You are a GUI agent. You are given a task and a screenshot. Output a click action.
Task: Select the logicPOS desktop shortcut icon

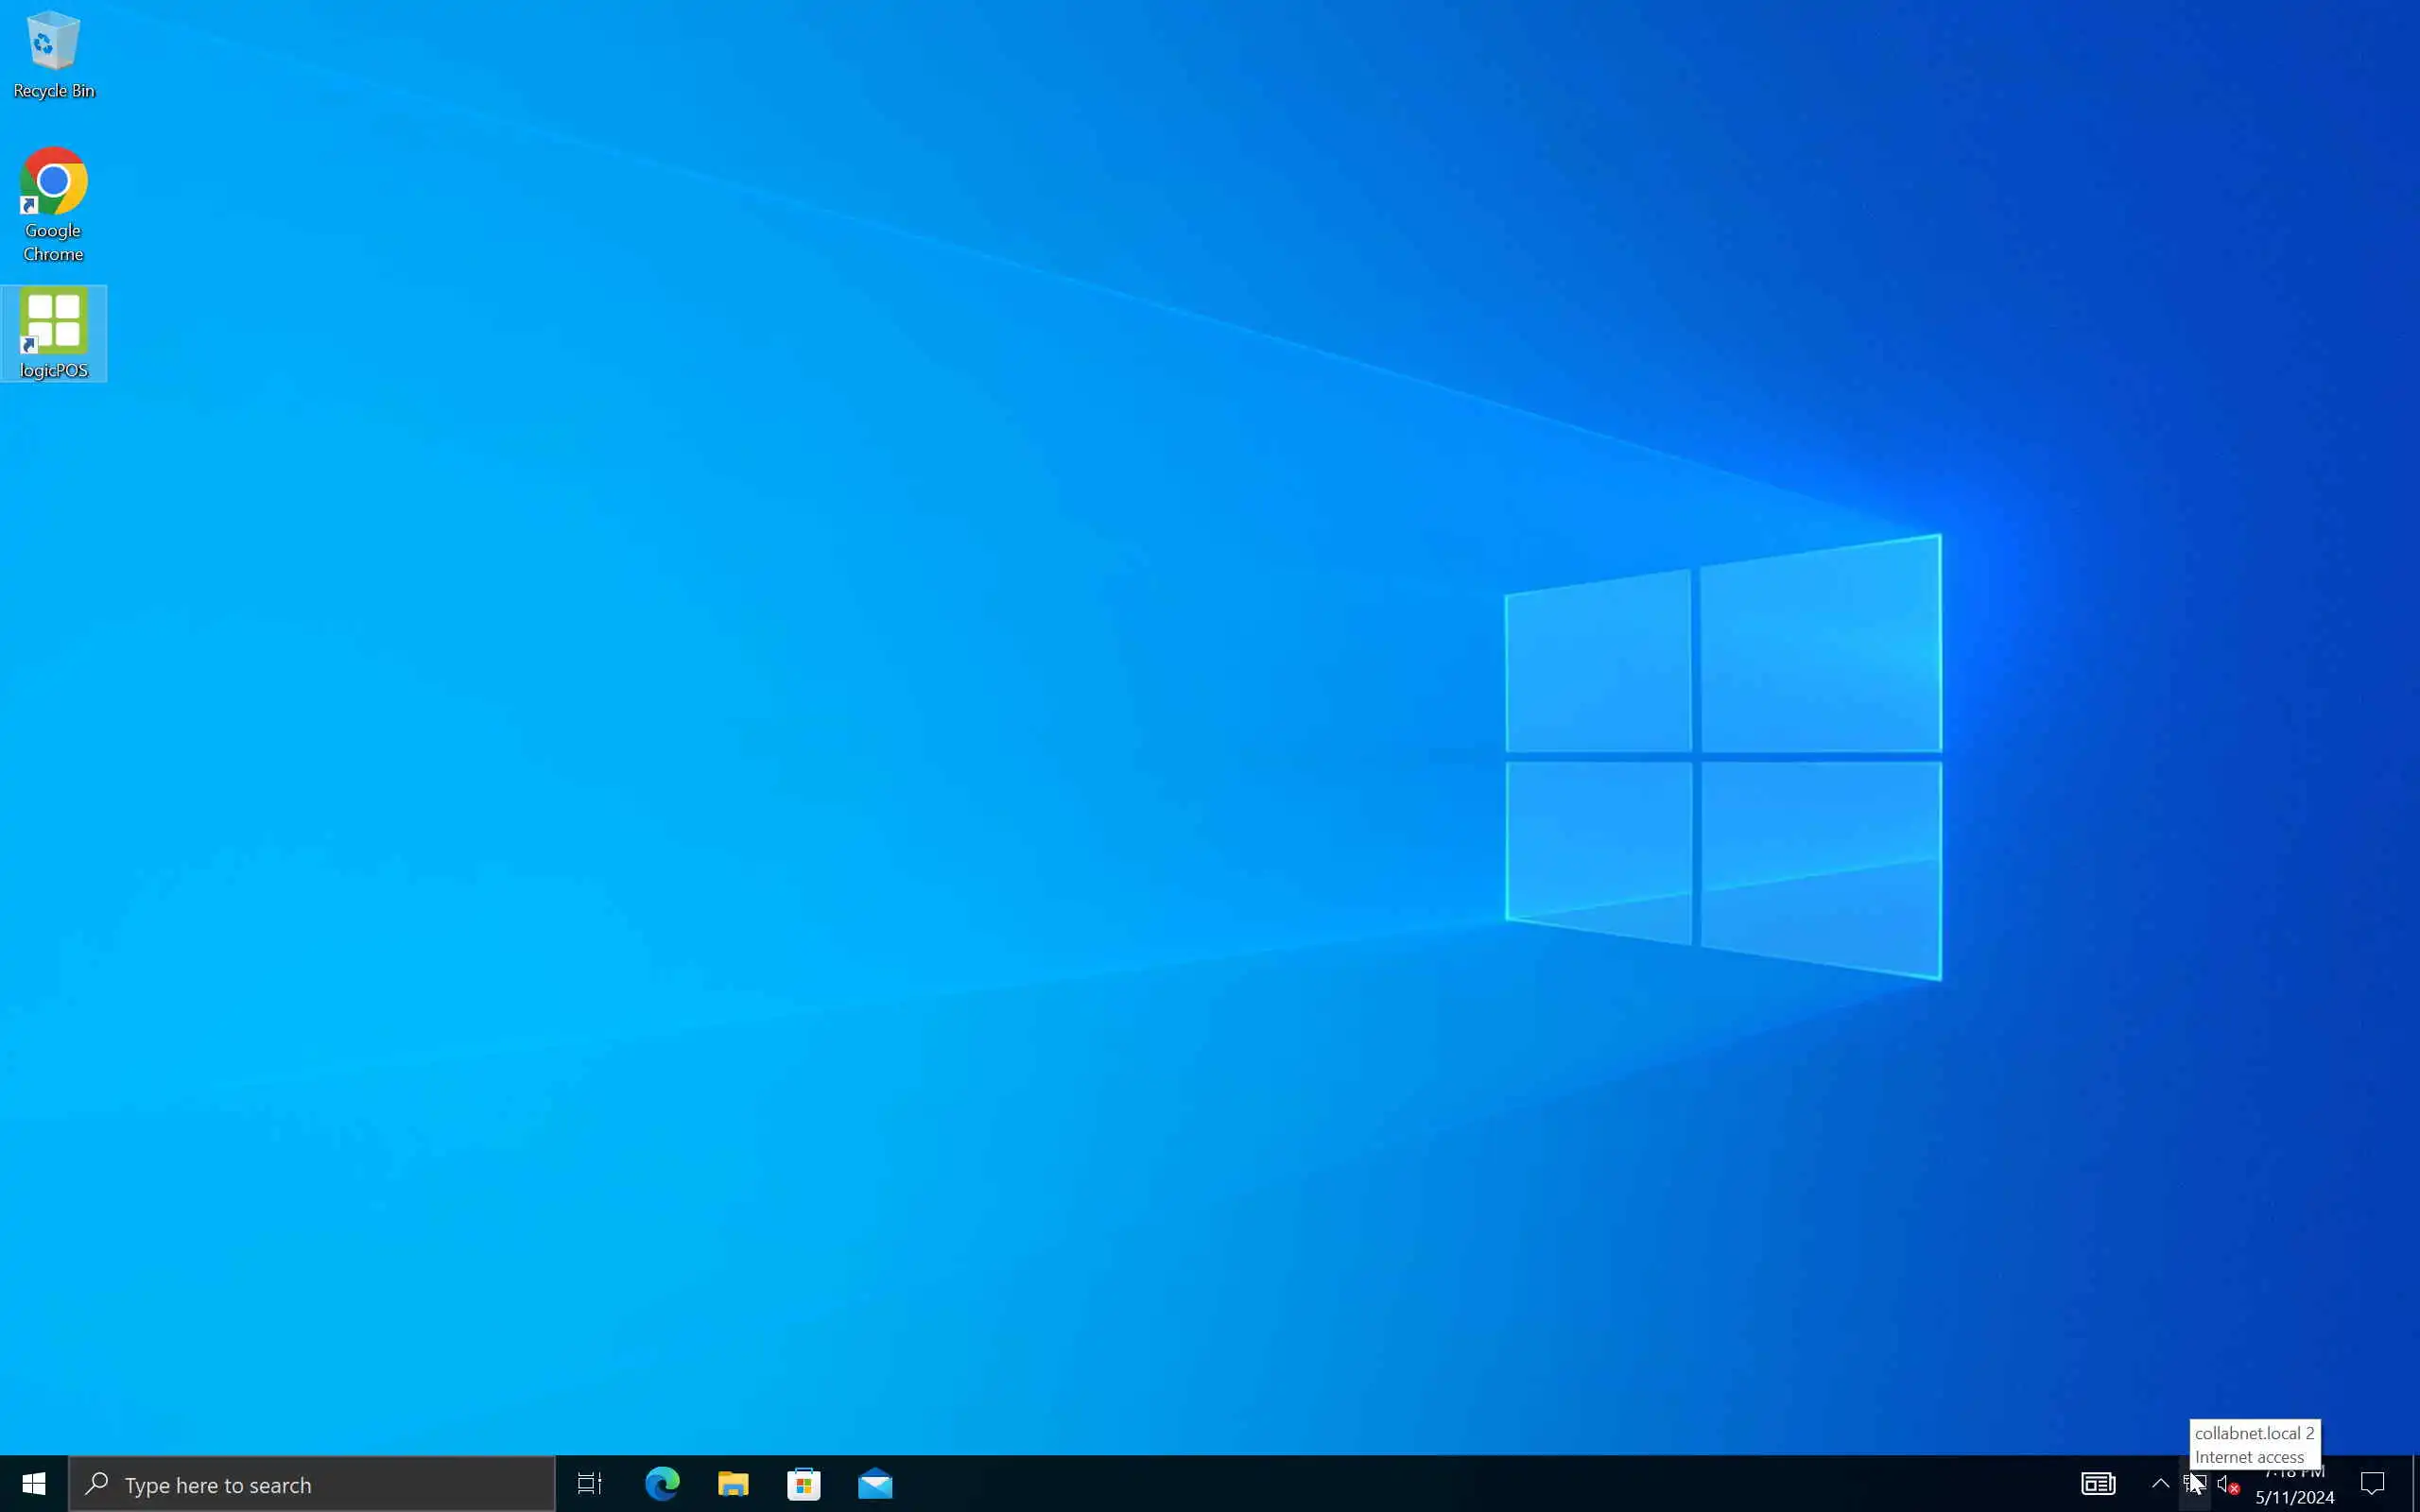pyautogui.click(x=53, y=321)
